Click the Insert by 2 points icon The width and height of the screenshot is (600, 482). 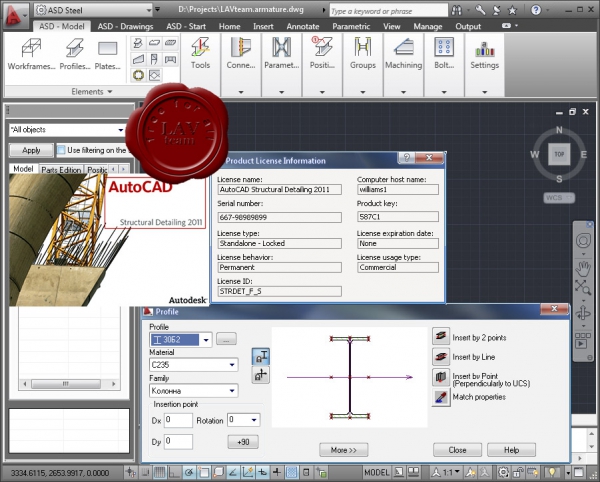(x=441, y=336)
